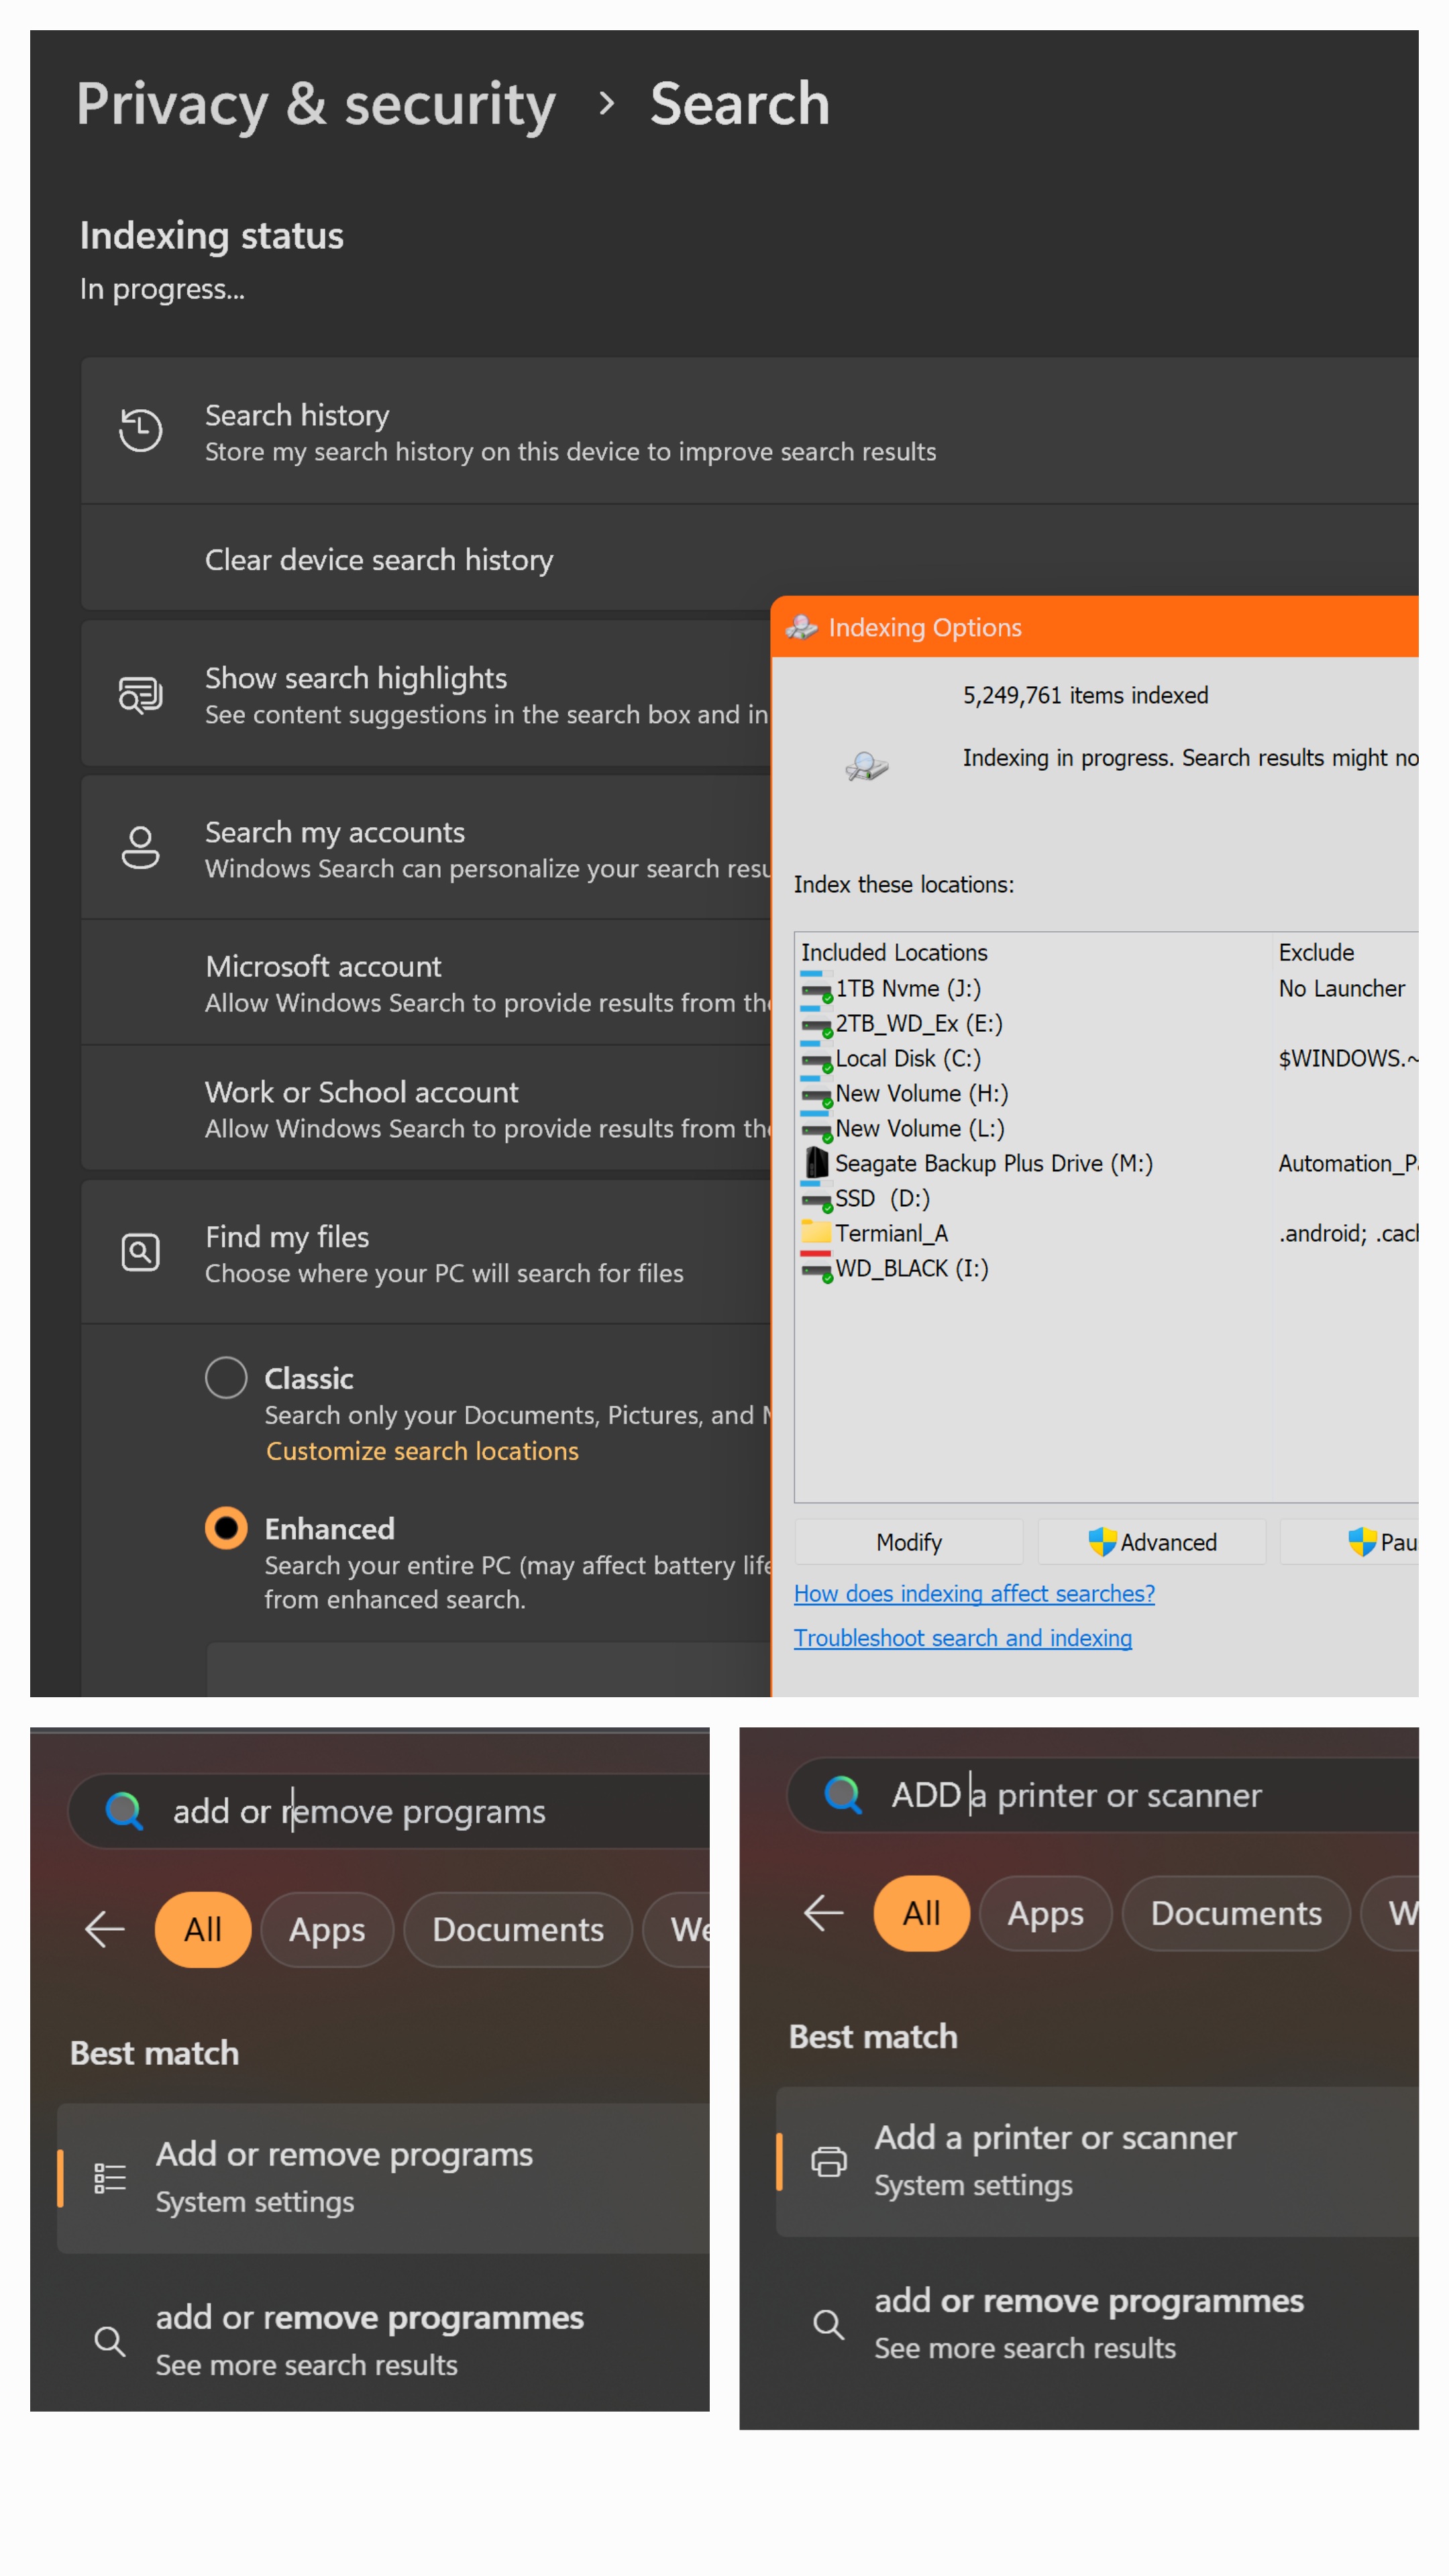Select the 1TB Nvme (J:) drive icon
The height and width of the screenshot is (2576, 1449).
(x=816, y=988)
